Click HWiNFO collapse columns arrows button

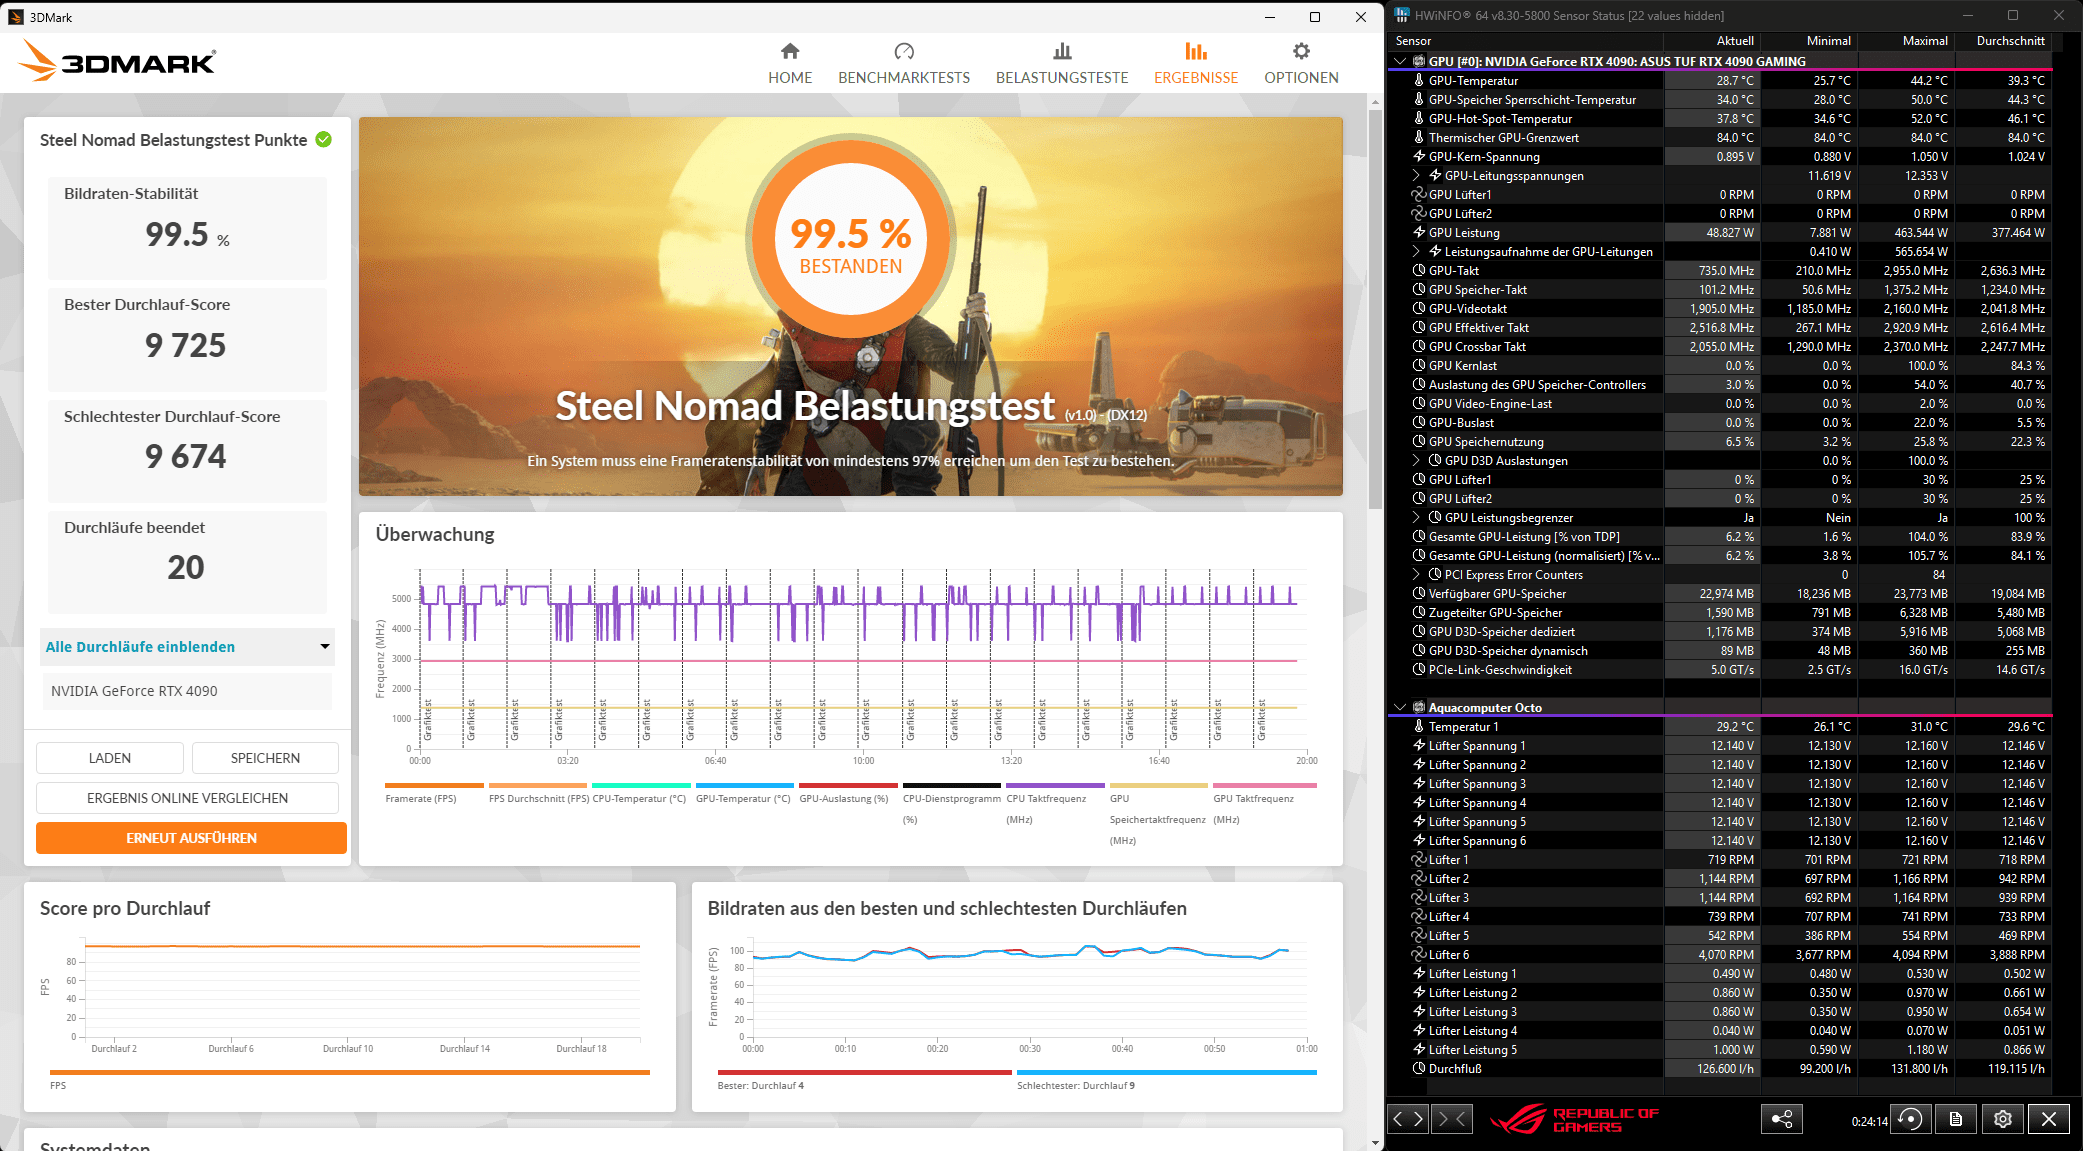coord(1451,1119)
